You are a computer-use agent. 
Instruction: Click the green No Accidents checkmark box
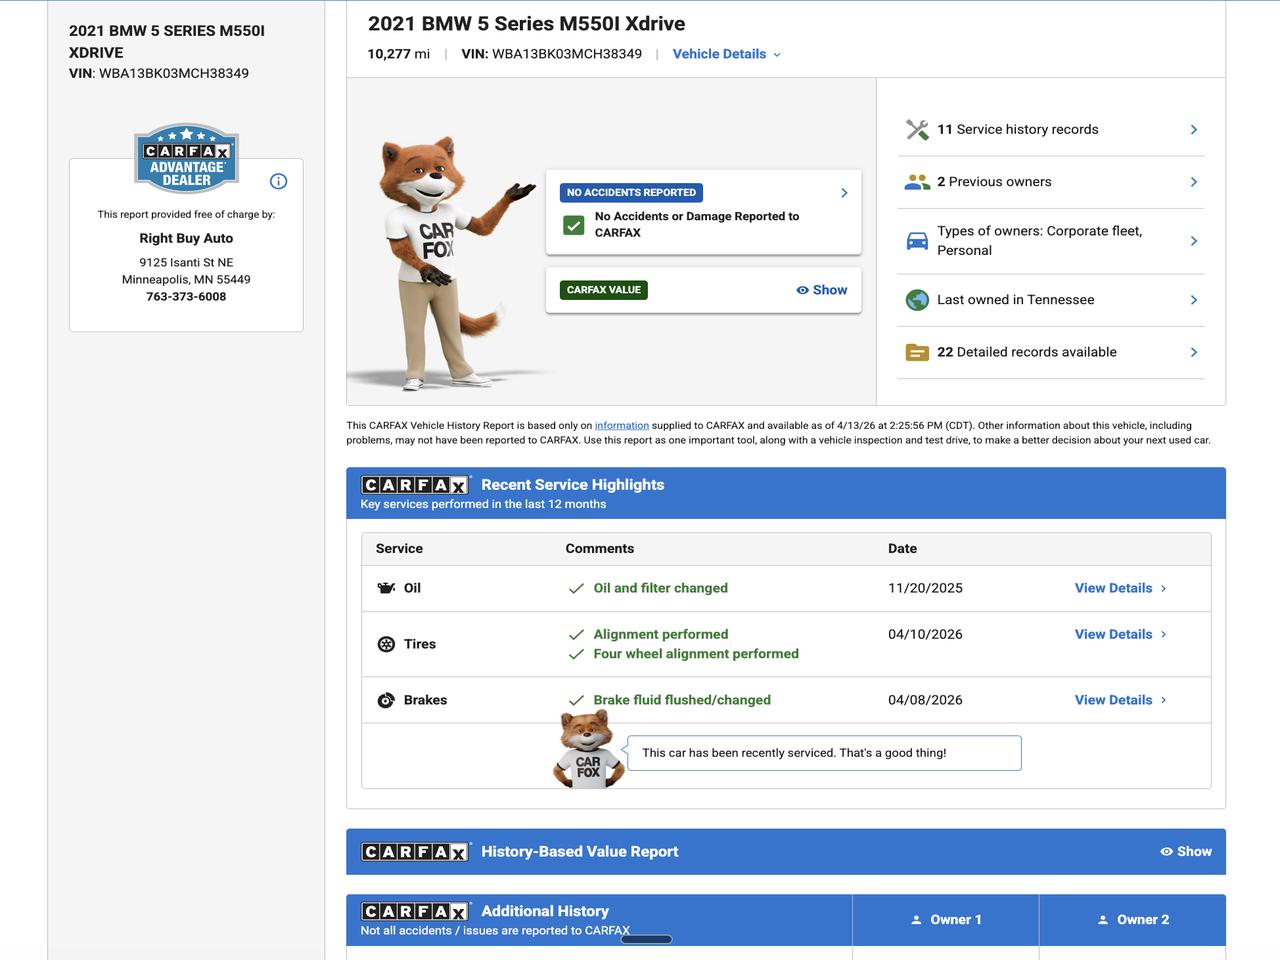(573, 225)
